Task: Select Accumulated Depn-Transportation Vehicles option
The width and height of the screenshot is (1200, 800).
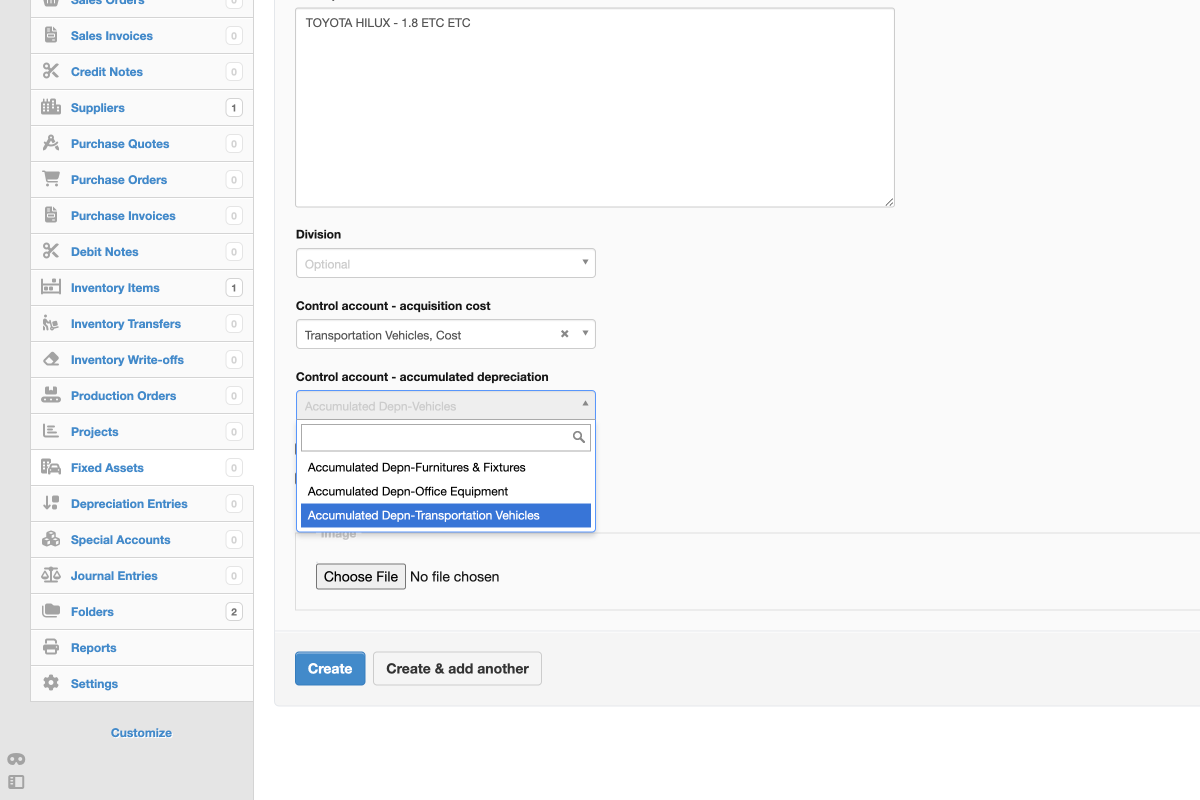Action: [x=446, y=516]
